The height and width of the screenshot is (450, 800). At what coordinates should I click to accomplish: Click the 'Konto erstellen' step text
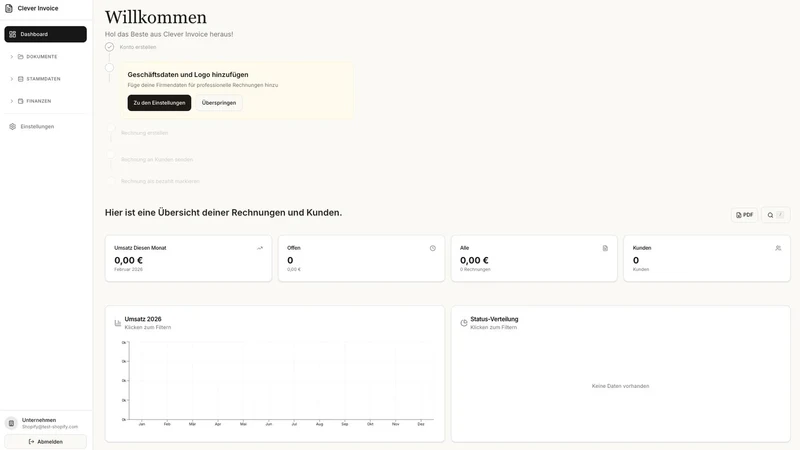pyautogui.click(x=138, y=47)
